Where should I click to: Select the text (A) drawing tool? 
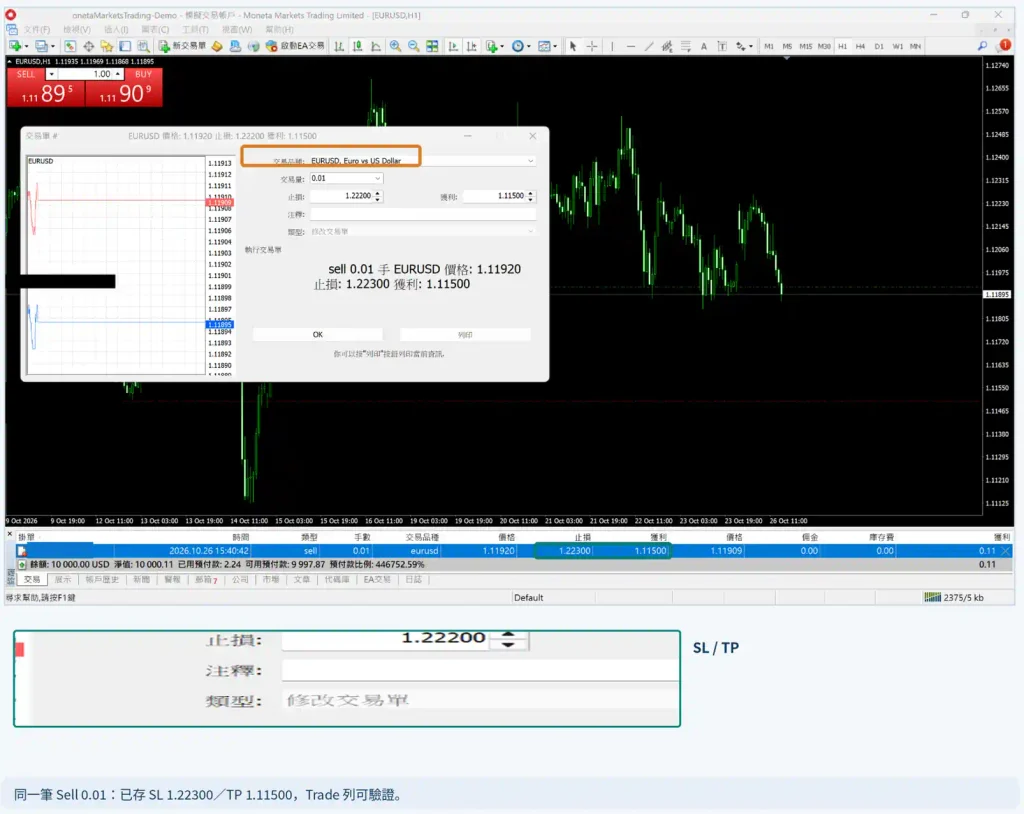tap(703, 46)
